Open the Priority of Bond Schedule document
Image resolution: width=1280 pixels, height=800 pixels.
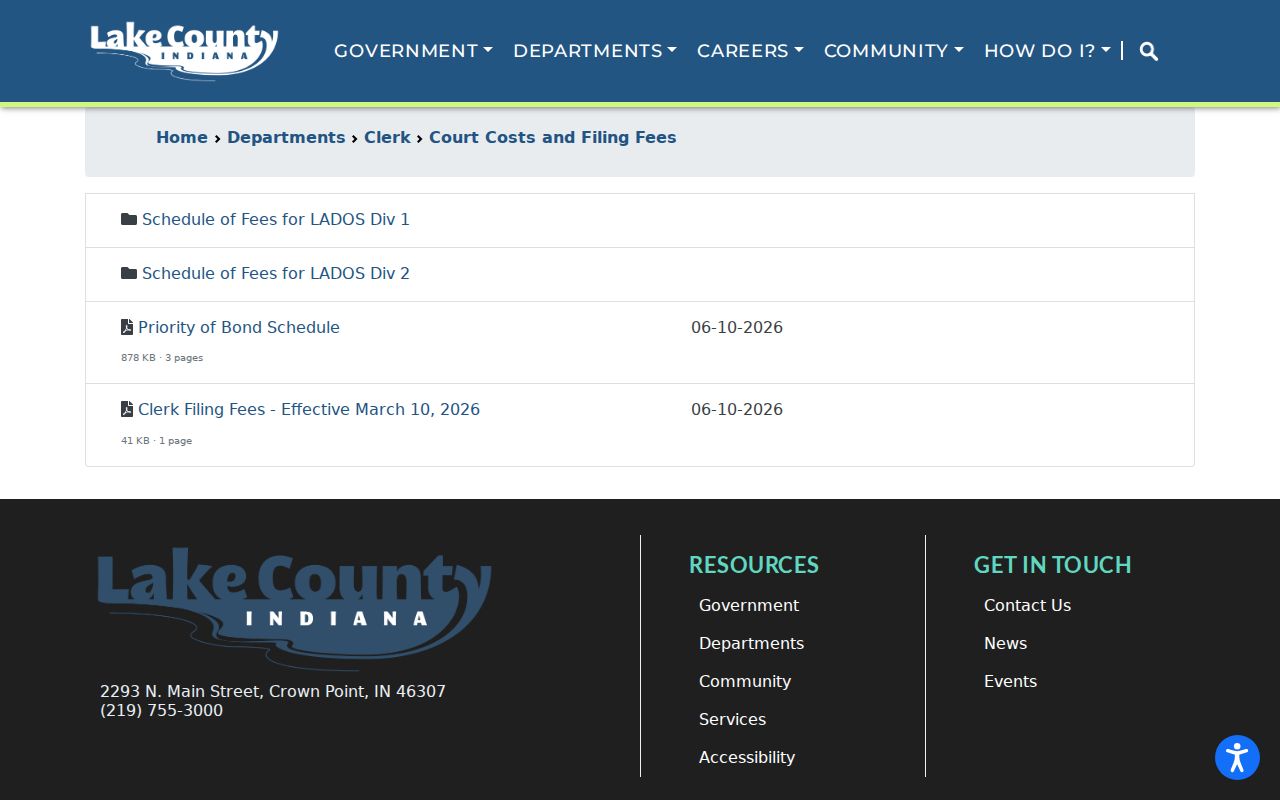(239, 327)
